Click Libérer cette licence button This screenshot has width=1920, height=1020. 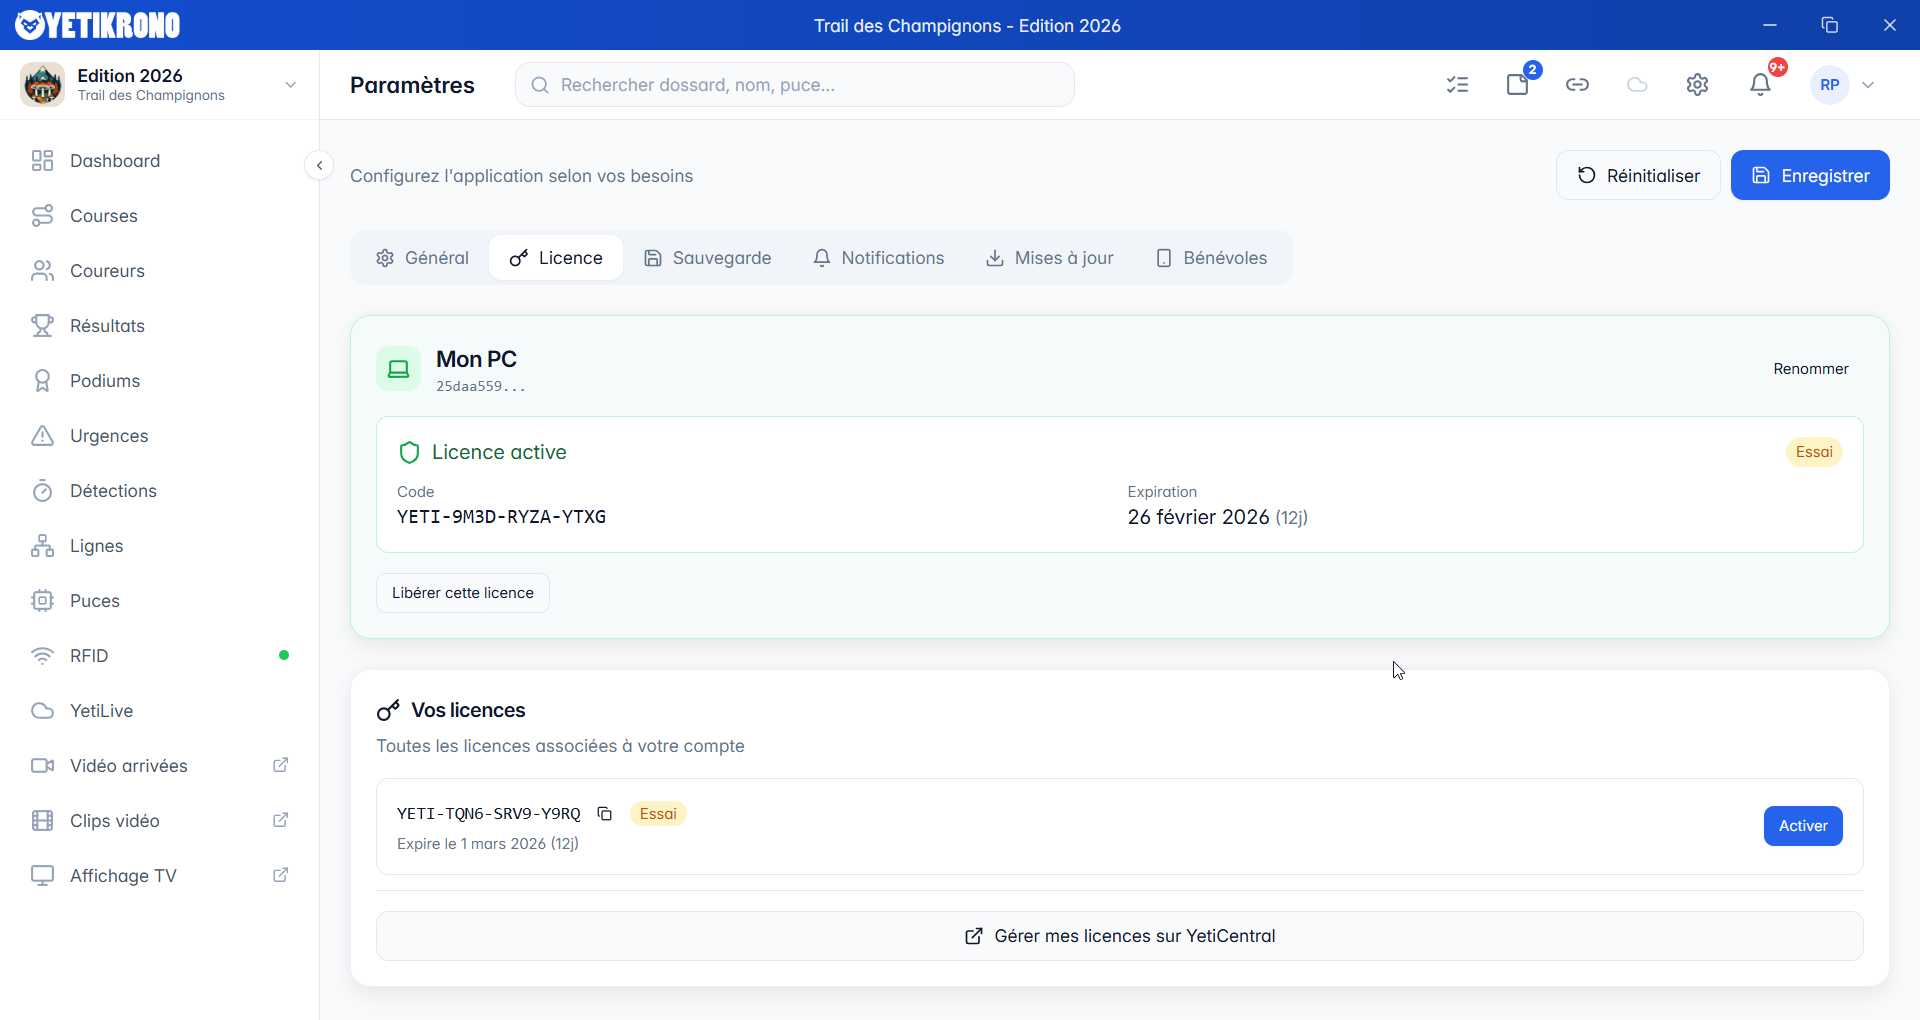[x=463, y=593]
